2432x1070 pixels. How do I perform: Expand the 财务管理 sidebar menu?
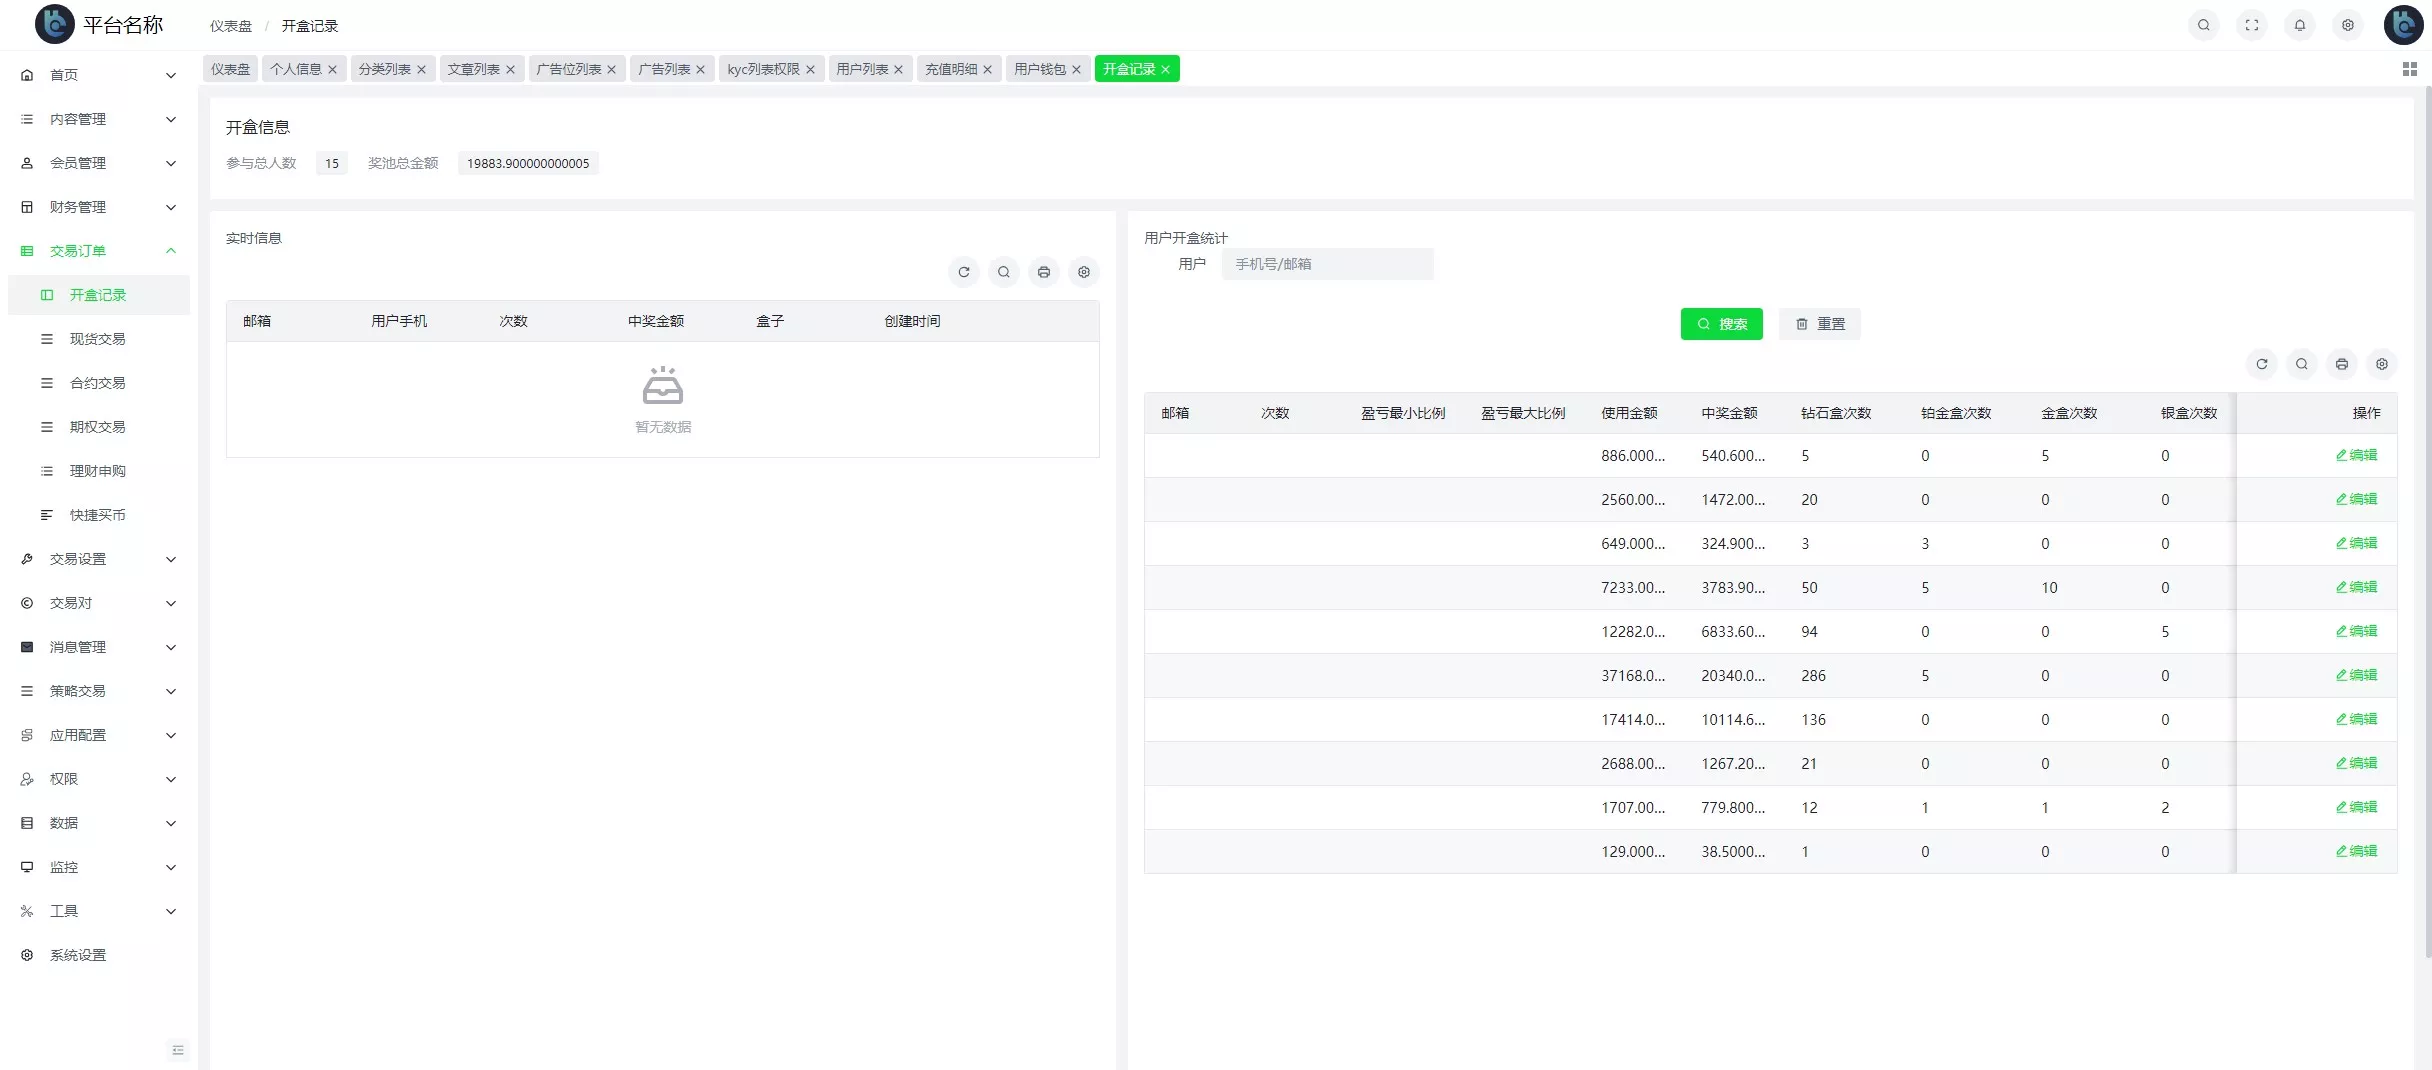pyautogui.click(x=98, y=207)
